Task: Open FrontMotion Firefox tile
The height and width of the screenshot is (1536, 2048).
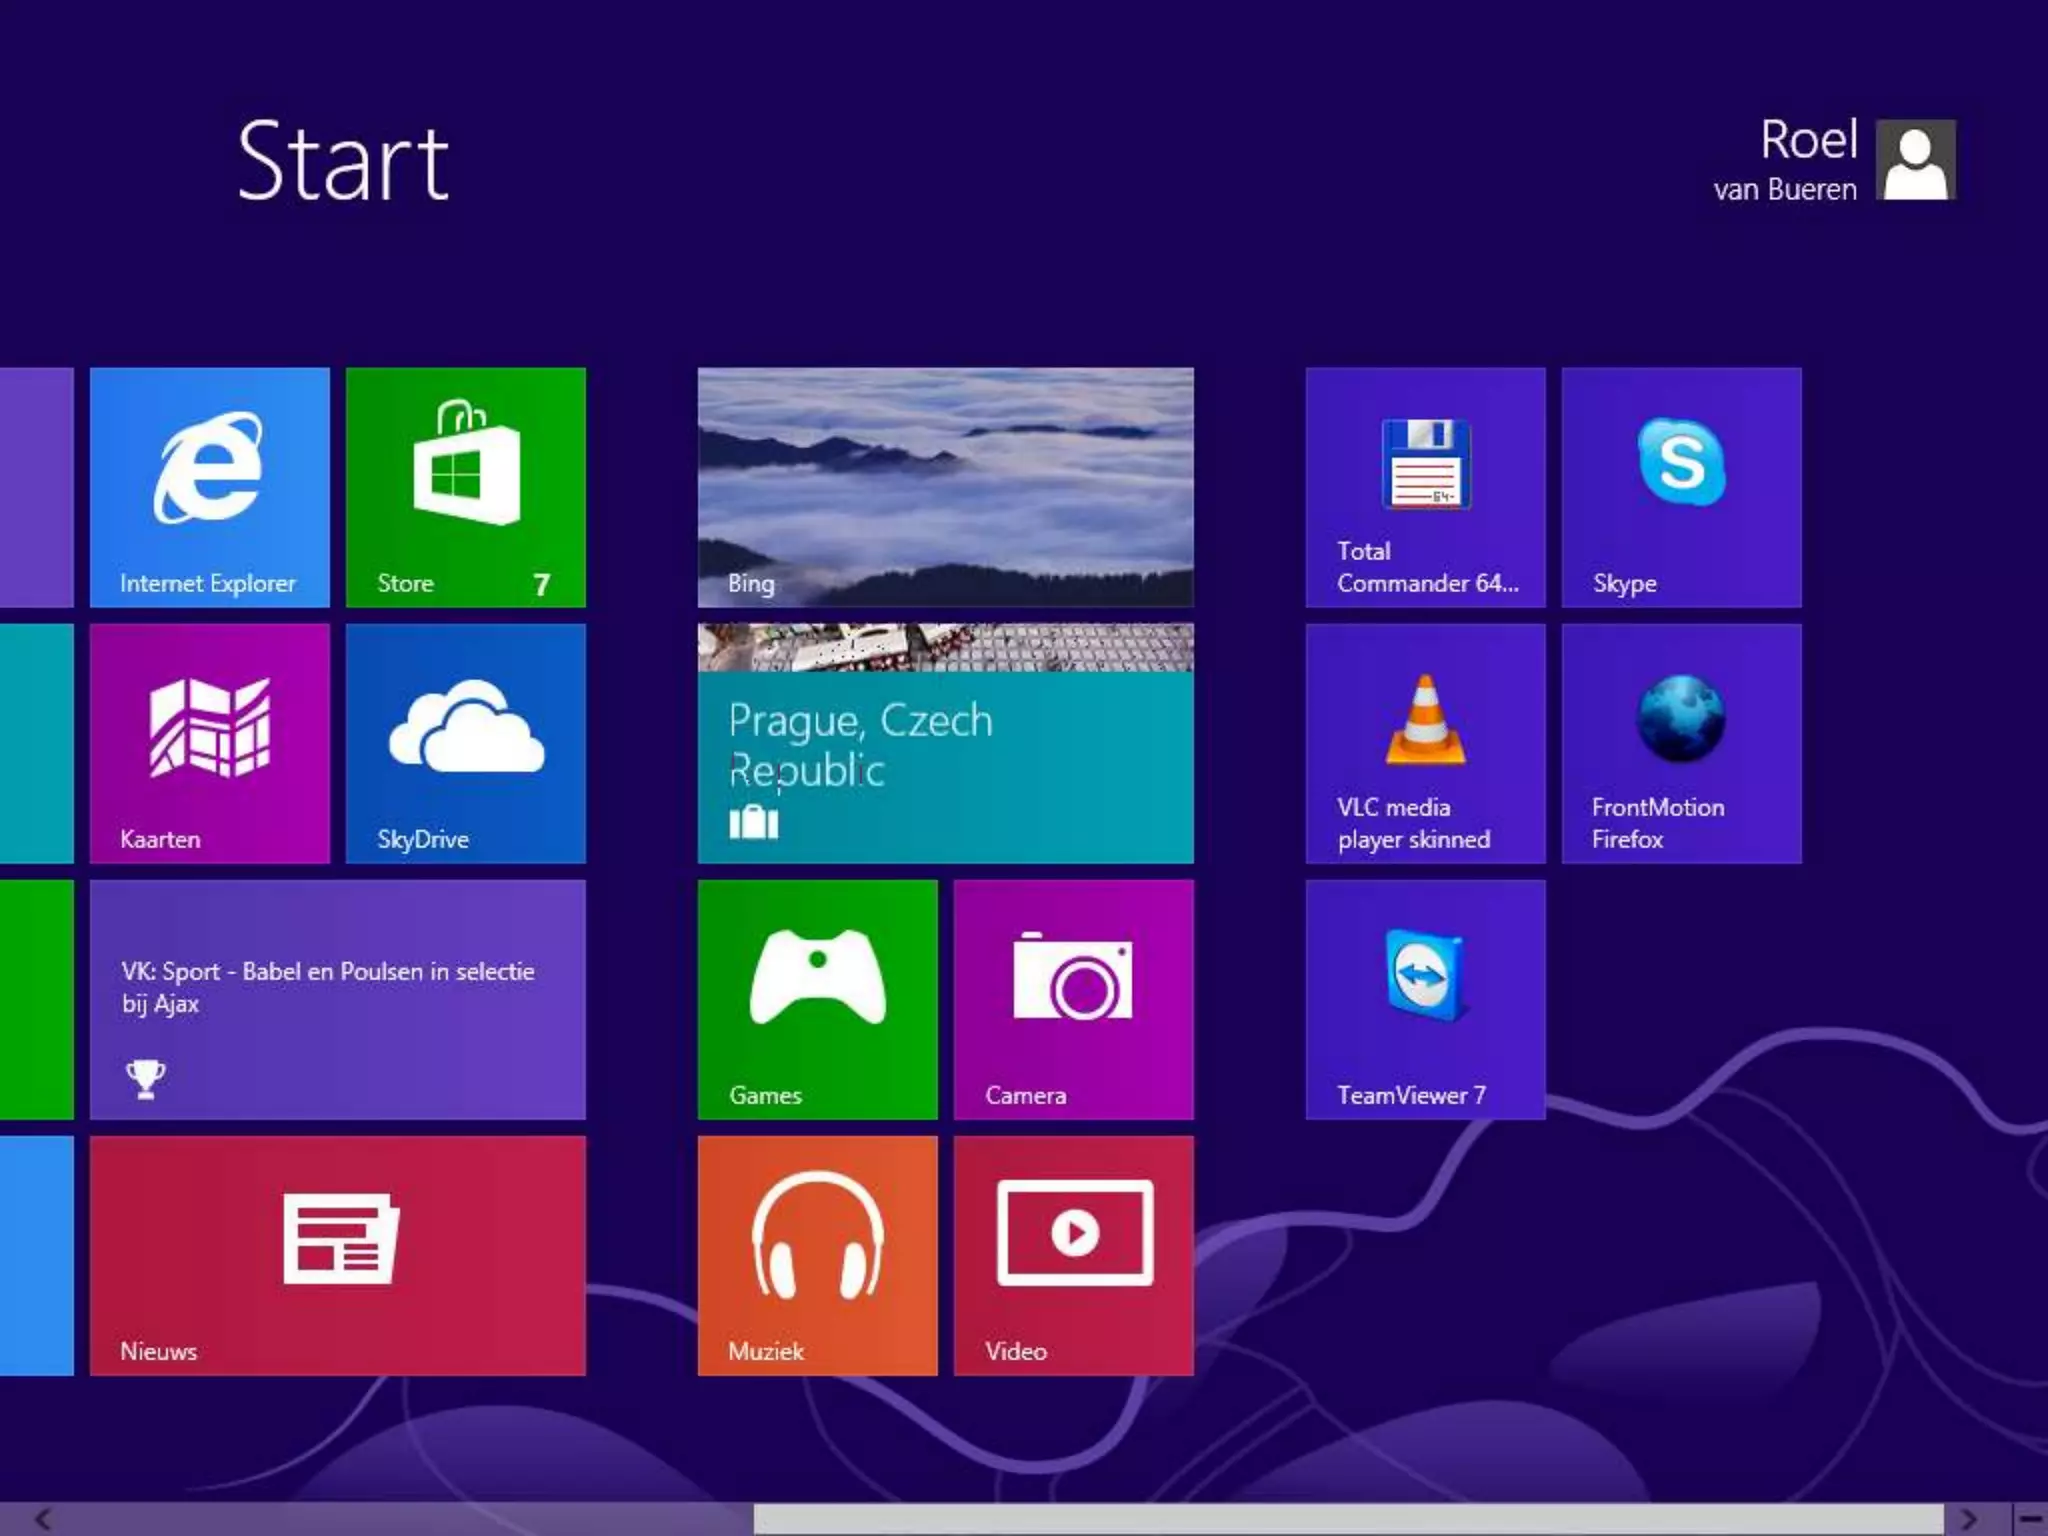Action: (x=1681, y=743)
